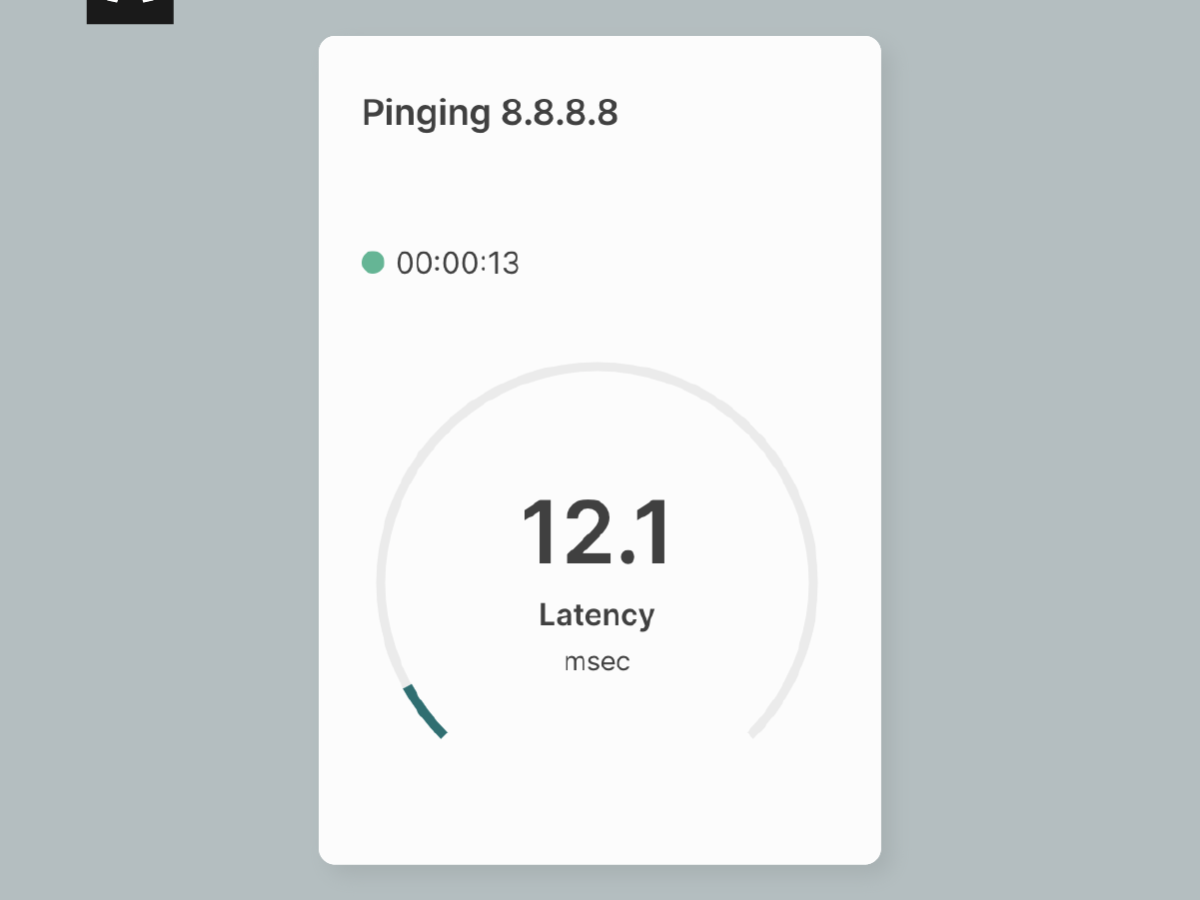Click the msec unit label

tap(597, 662)
